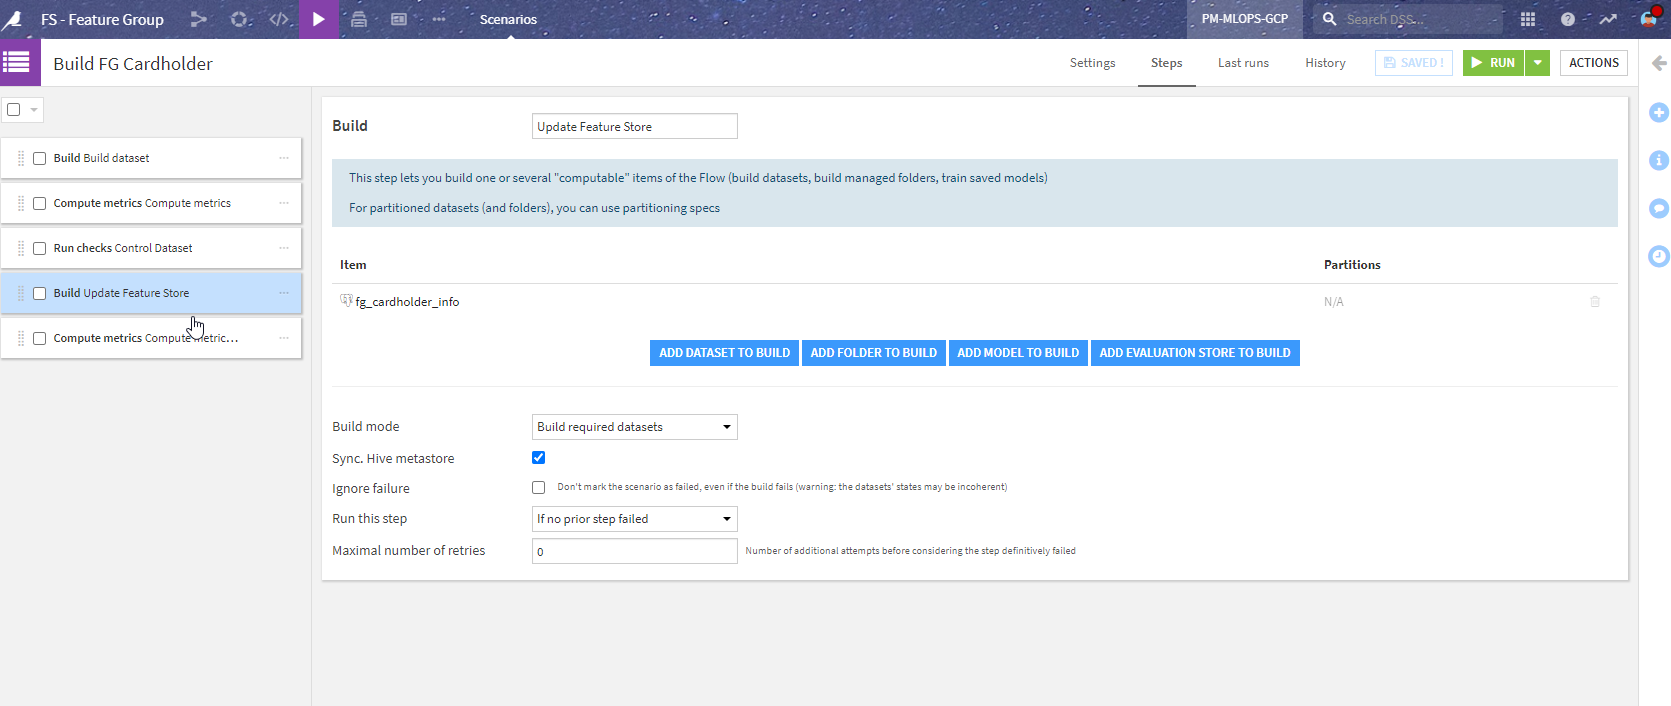Click ADD DATASET TO BUILD
The width and height of the screenshot is (1671, 706).
click(x=724, y=353)
